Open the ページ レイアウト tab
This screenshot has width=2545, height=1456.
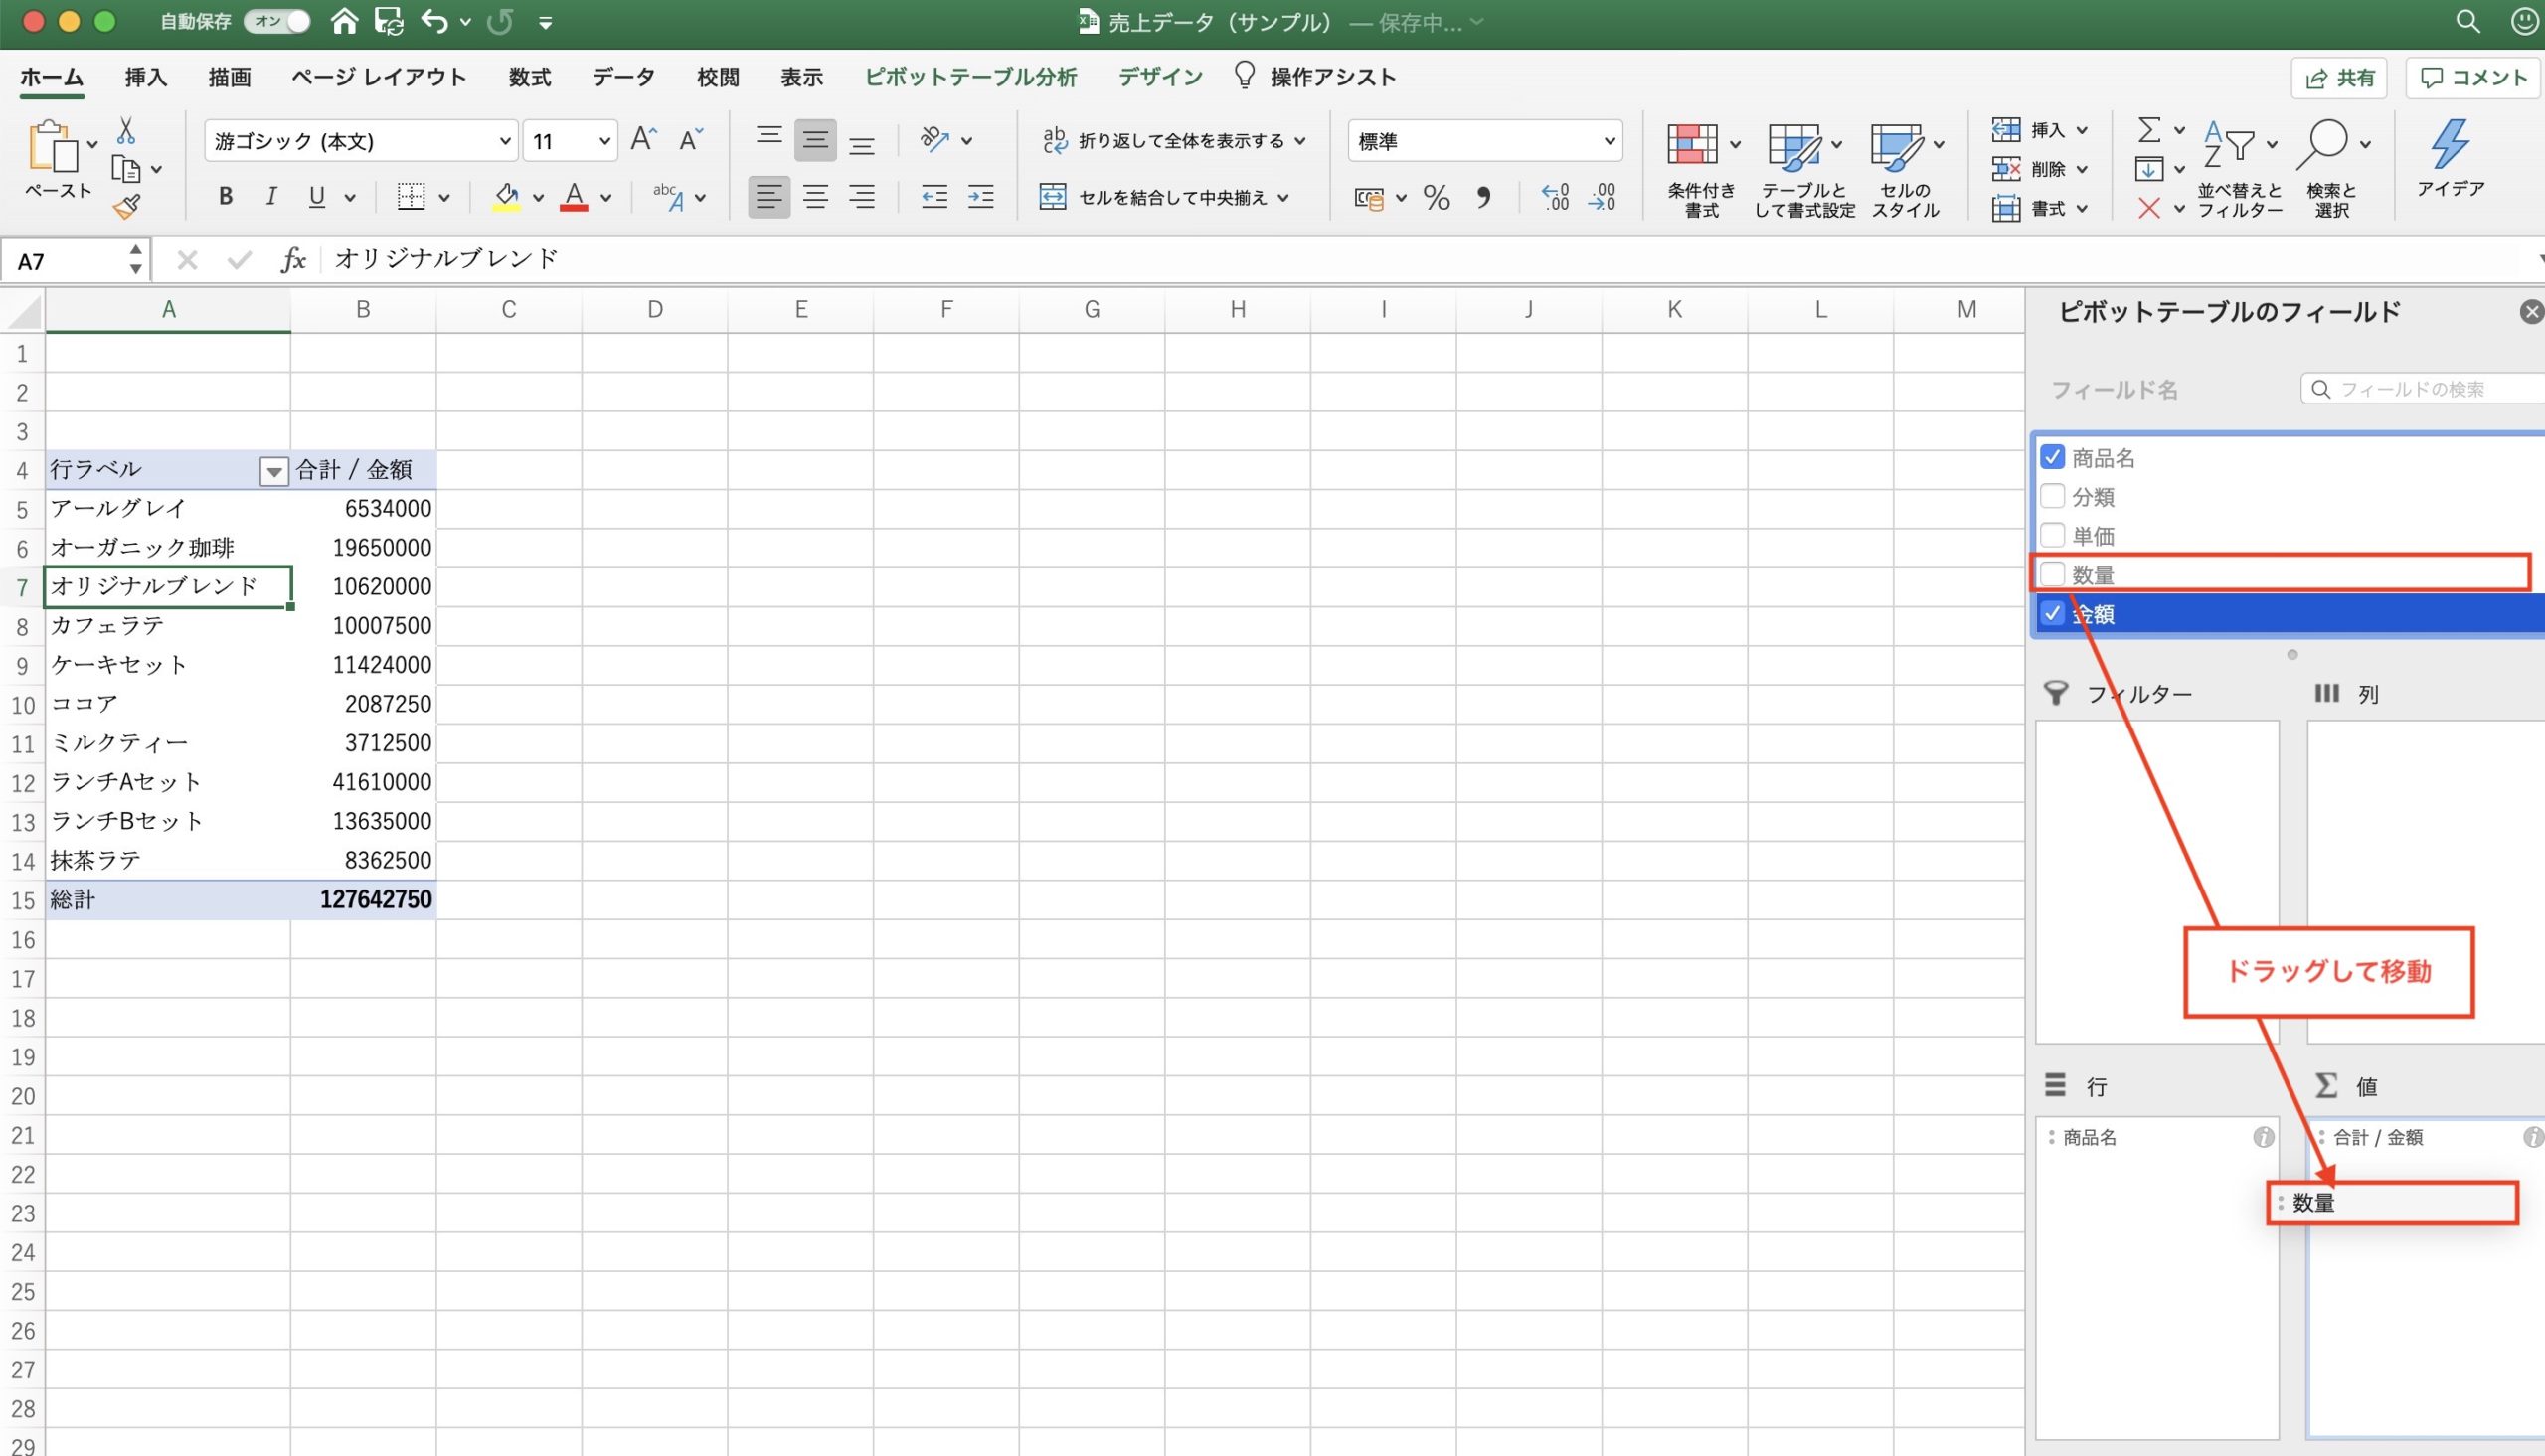point(379,77)
